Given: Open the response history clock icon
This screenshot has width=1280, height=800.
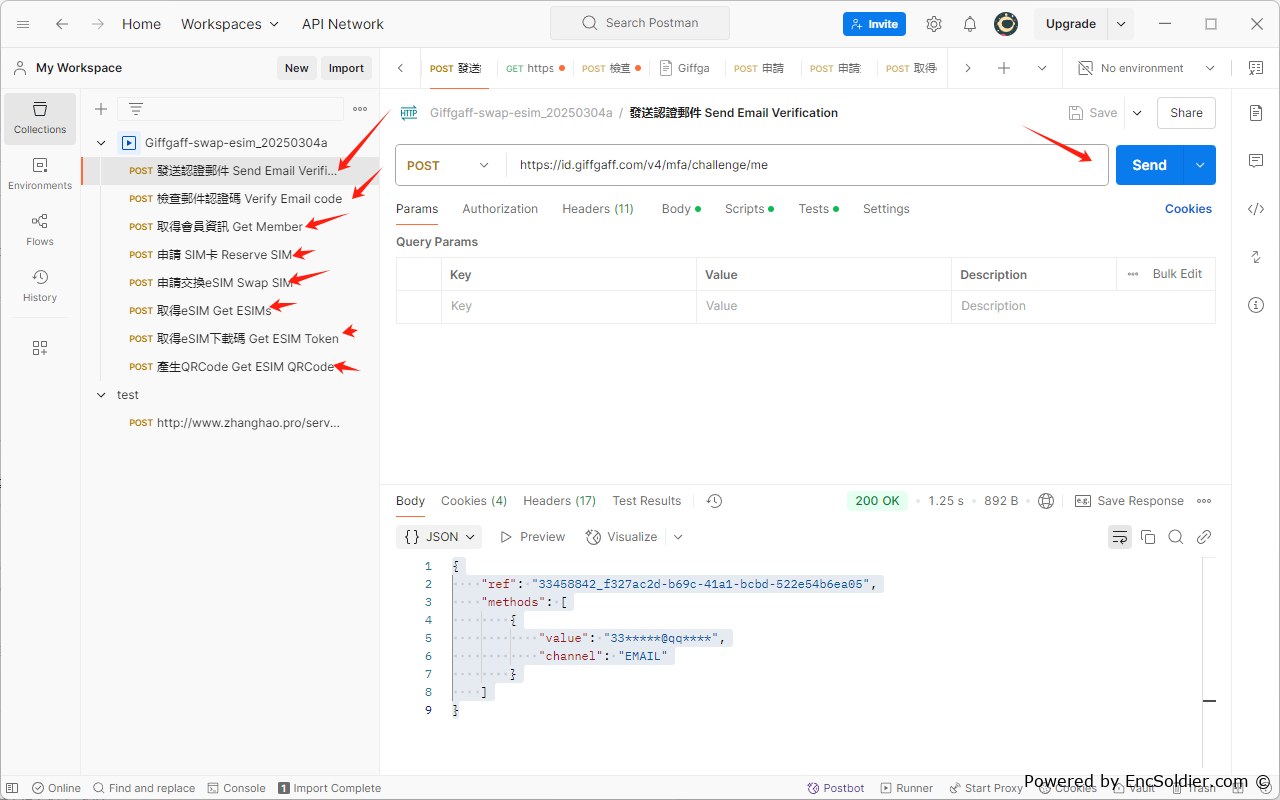Looking at the screenshot, I should point(714,501).
